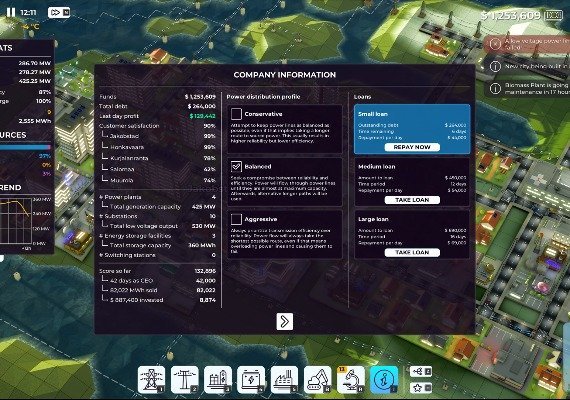Toggle the company information icon

coord(384,380)
